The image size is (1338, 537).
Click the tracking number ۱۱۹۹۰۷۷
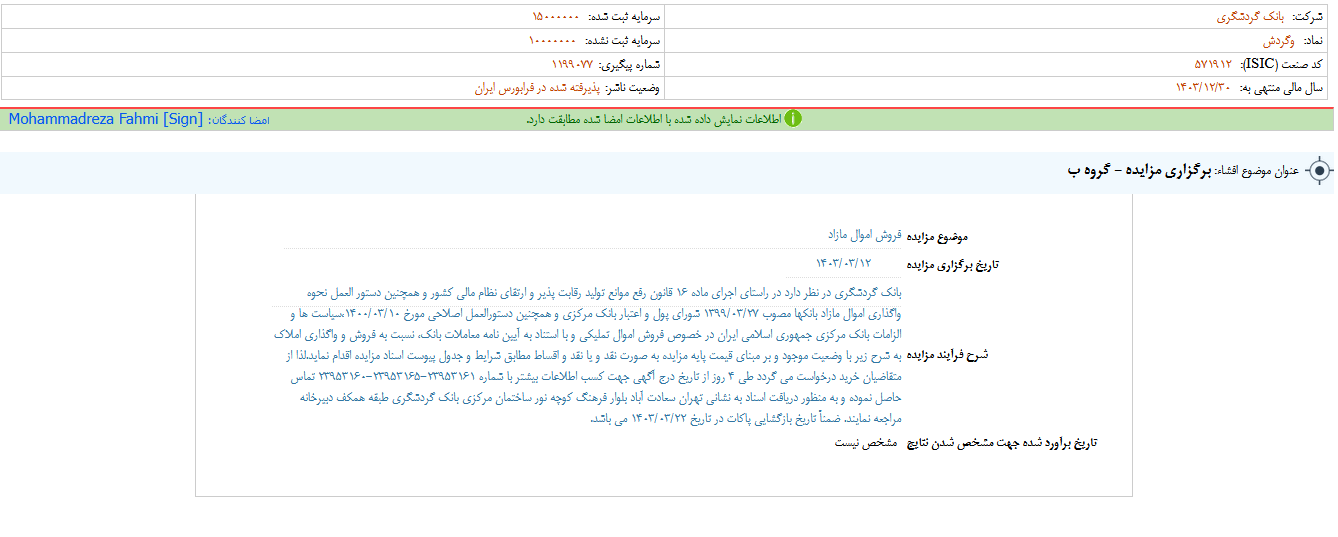(x=559, y=64)
